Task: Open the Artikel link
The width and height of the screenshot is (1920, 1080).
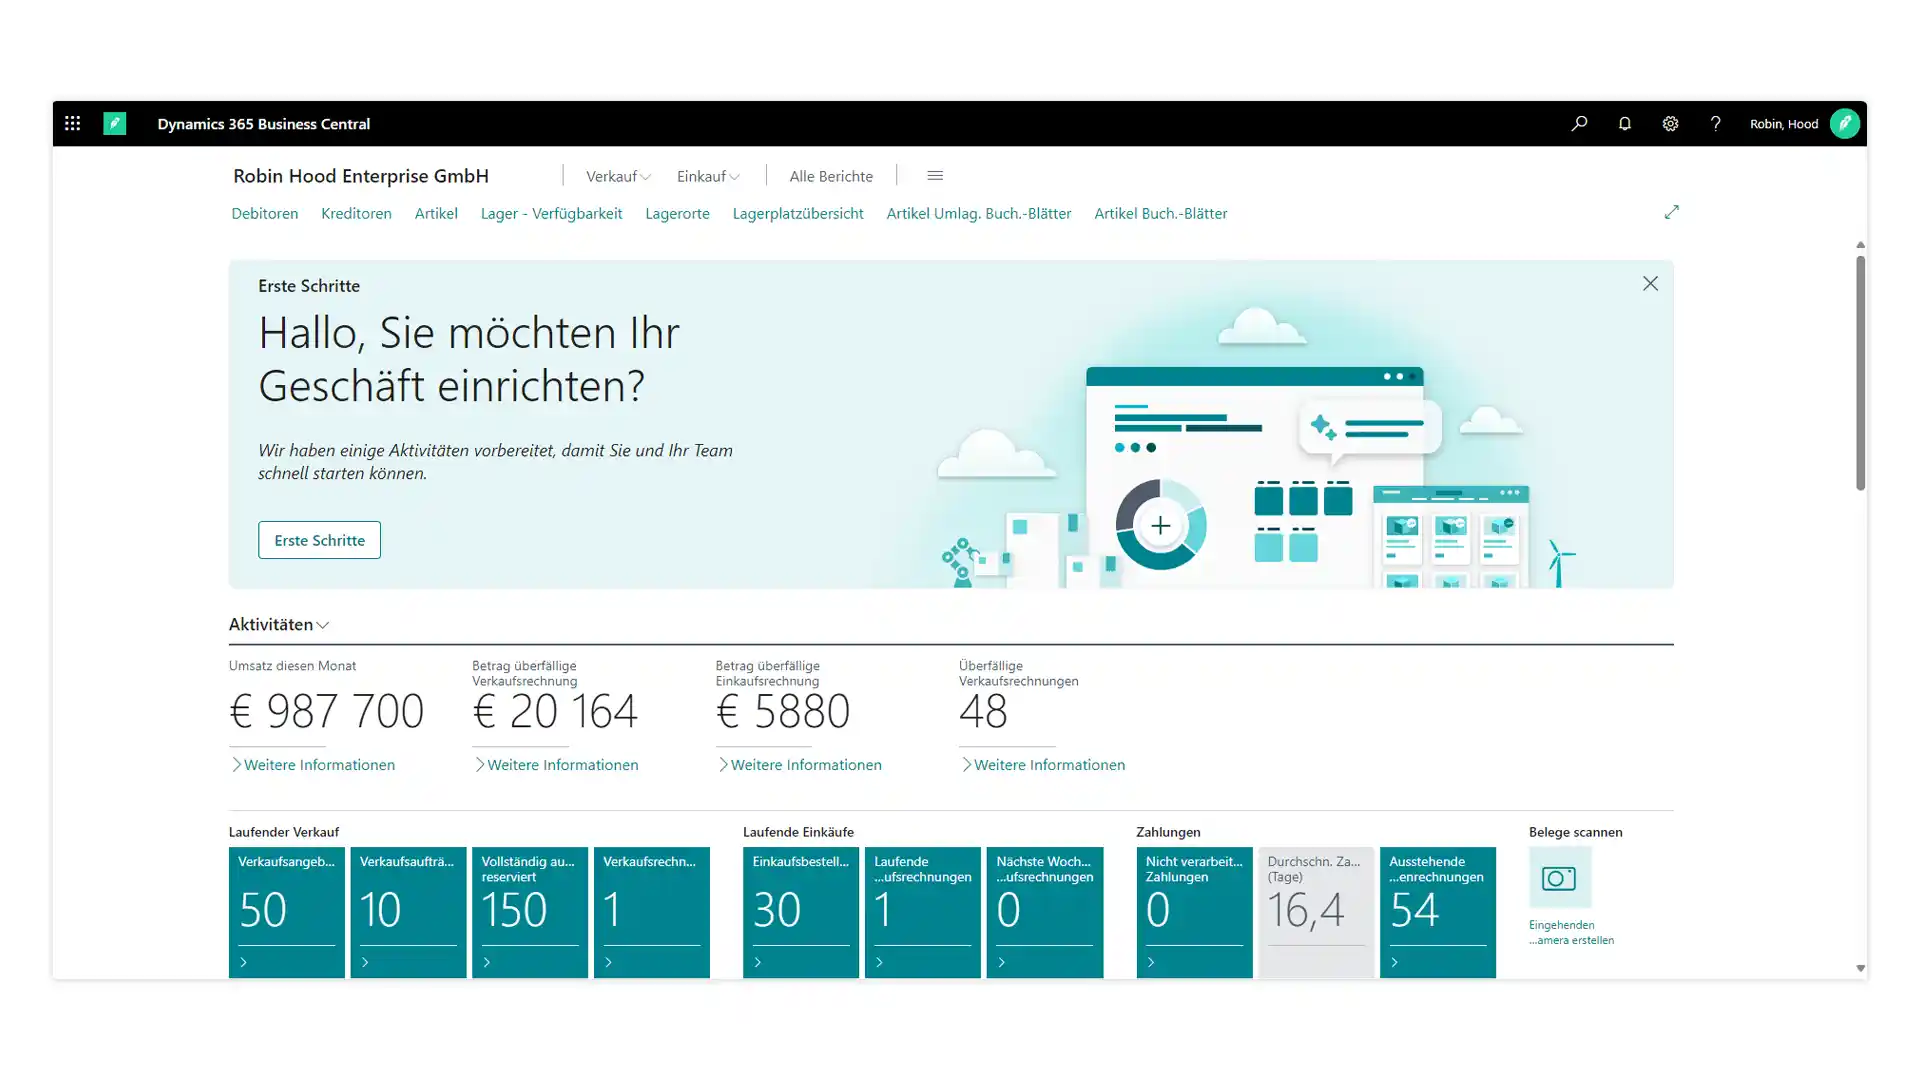Action: click(436, 213)
